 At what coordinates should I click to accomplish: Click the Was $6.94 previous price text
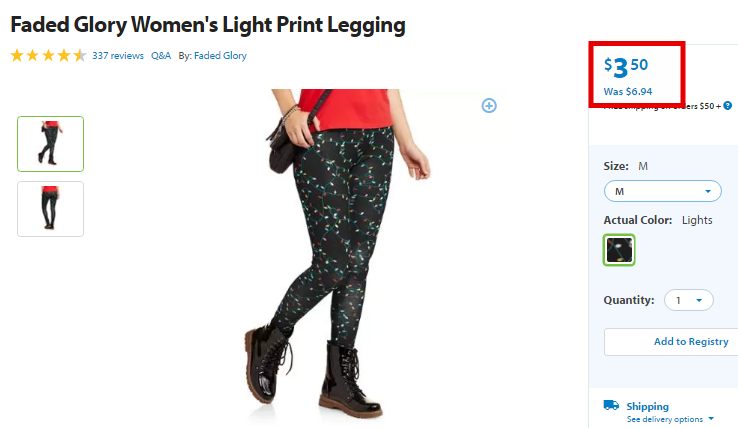(628, 91)
